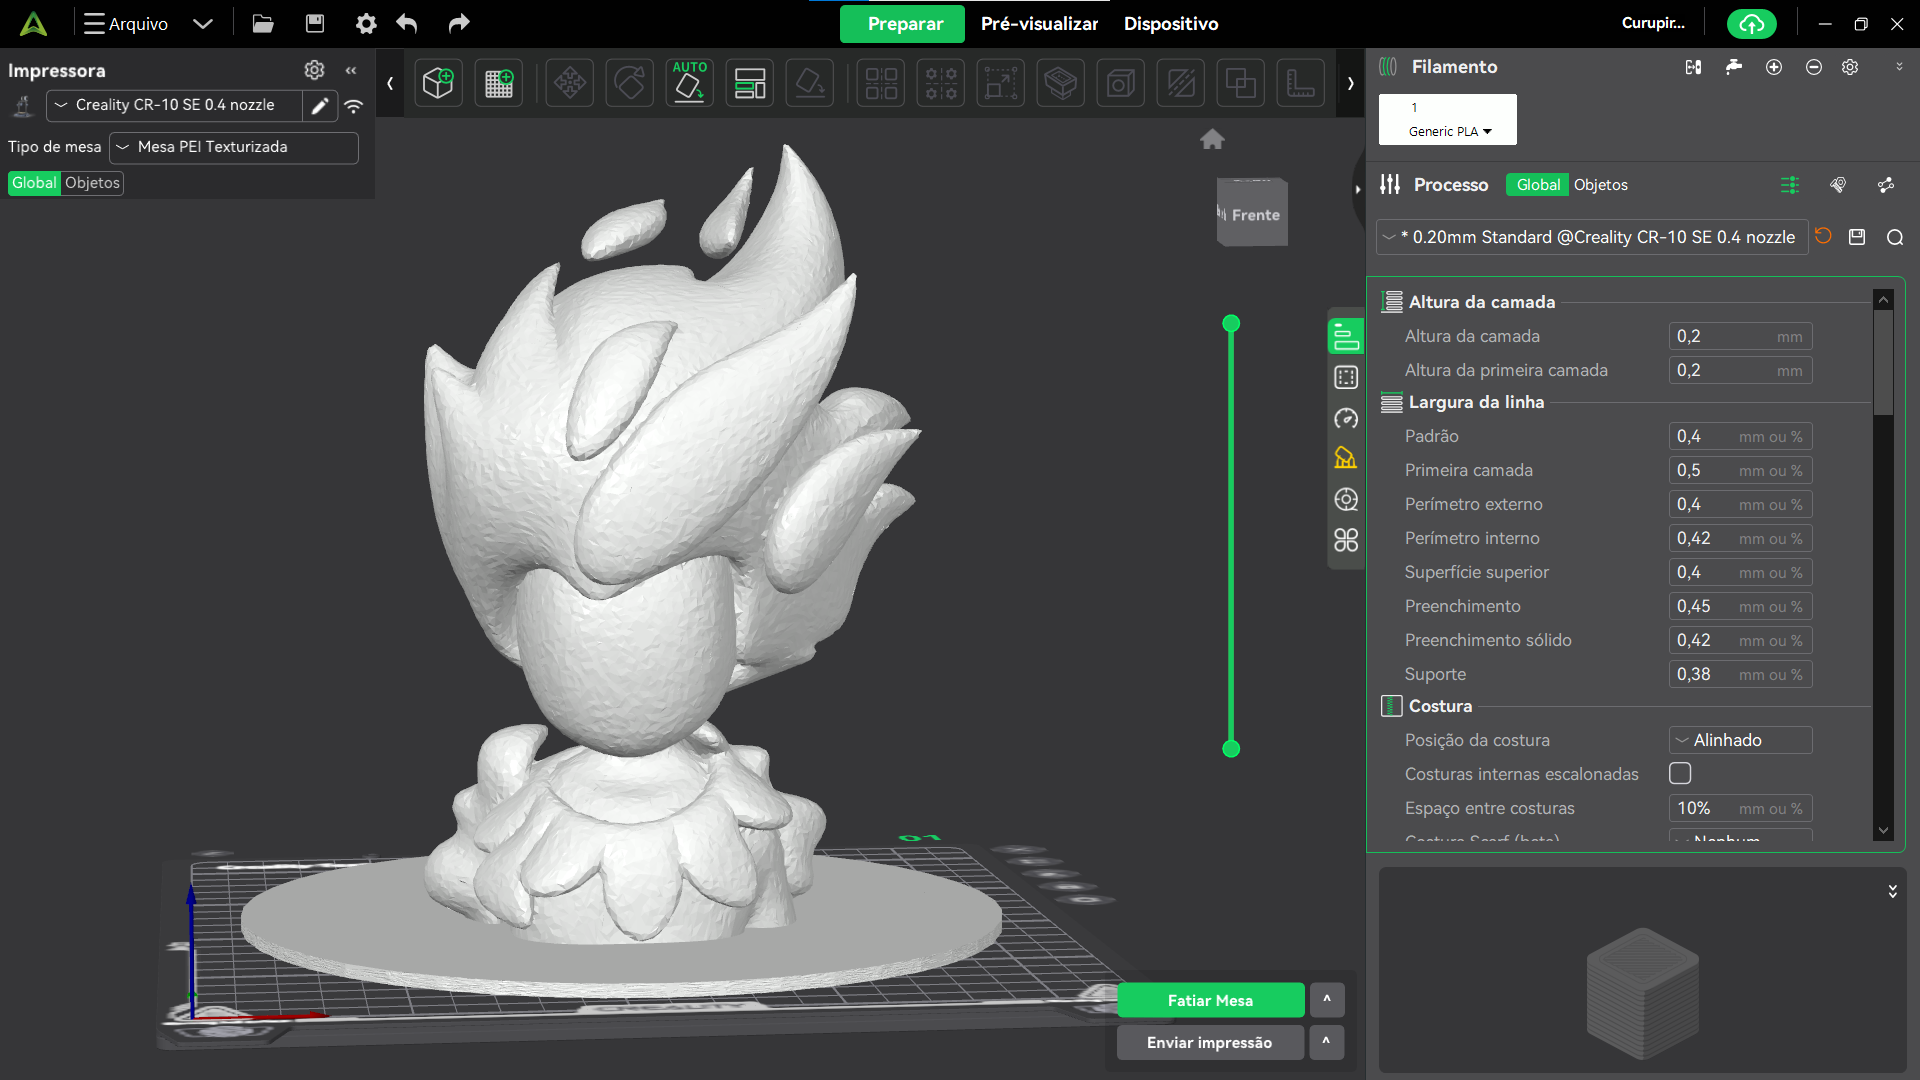Undo with the left curved arrow
Image resolution: width=1920 pixels, height=1080 pixels.
[x=407, y=24]
